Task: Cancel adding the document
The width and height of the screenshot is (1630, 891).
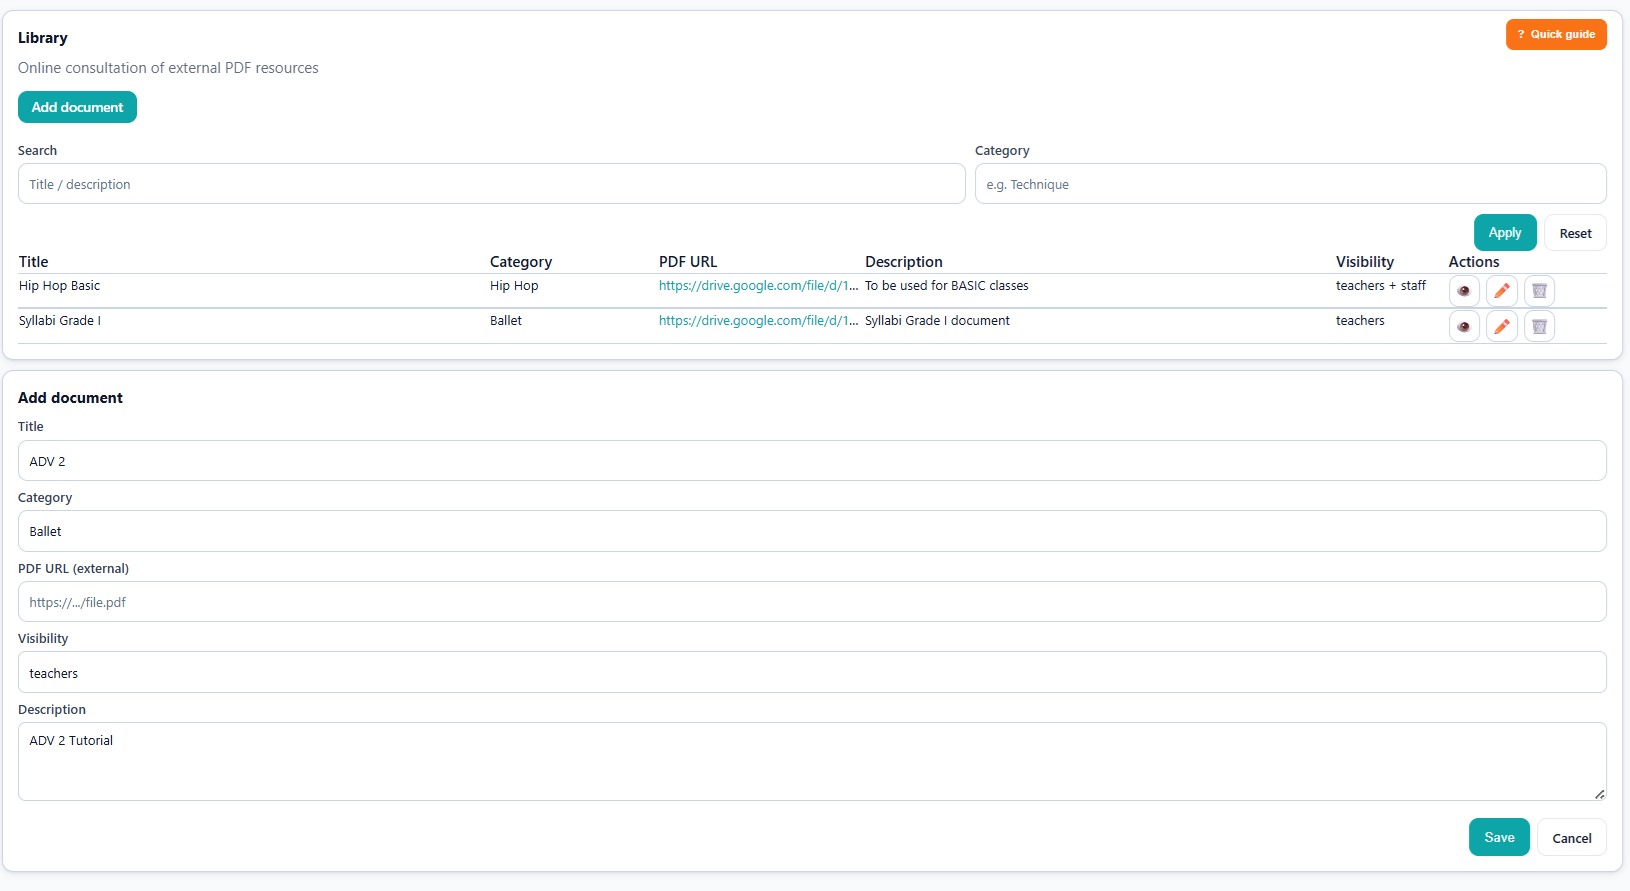Action: [x=1571, y=838]
